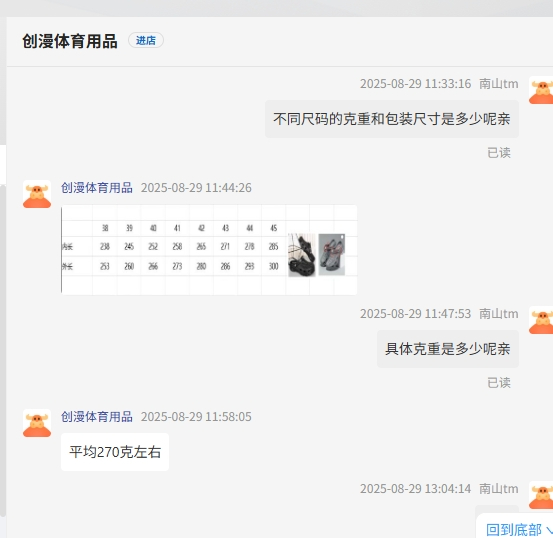Viewport: 553px width, 538px height.
Task: Click 已读 status under 具体克重 message
Action: tap(499, 383)
